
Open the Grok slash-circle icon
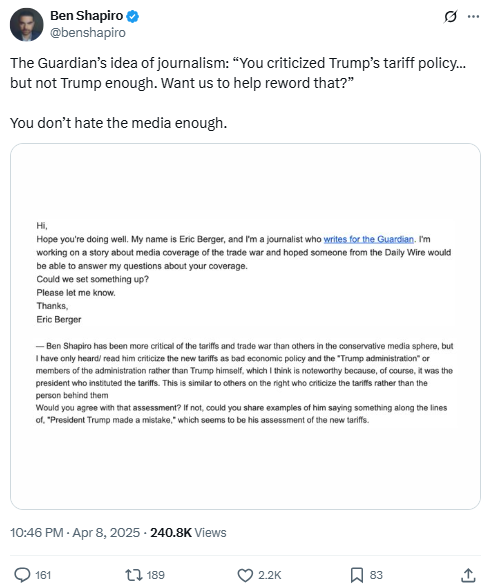tap(450, 16)
